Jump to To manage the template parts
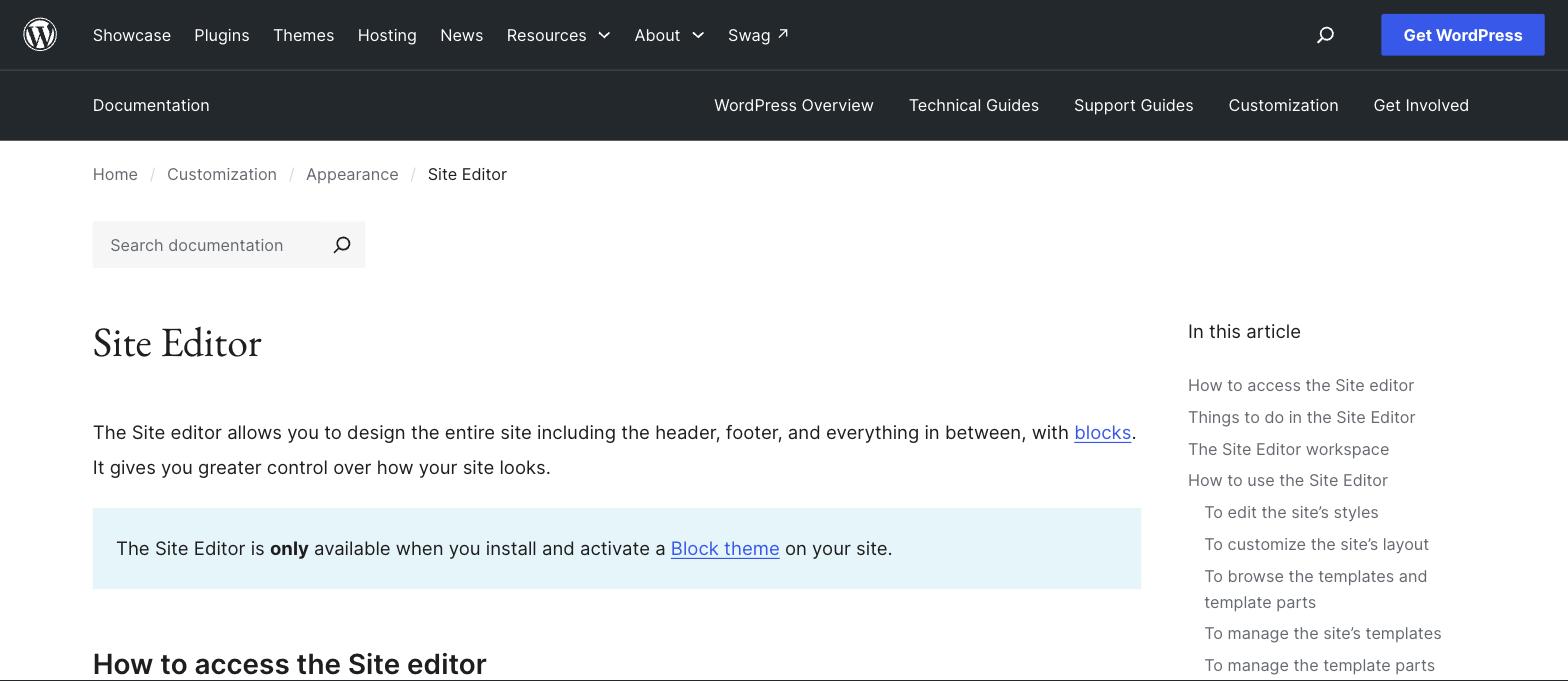 (1319, 665)
